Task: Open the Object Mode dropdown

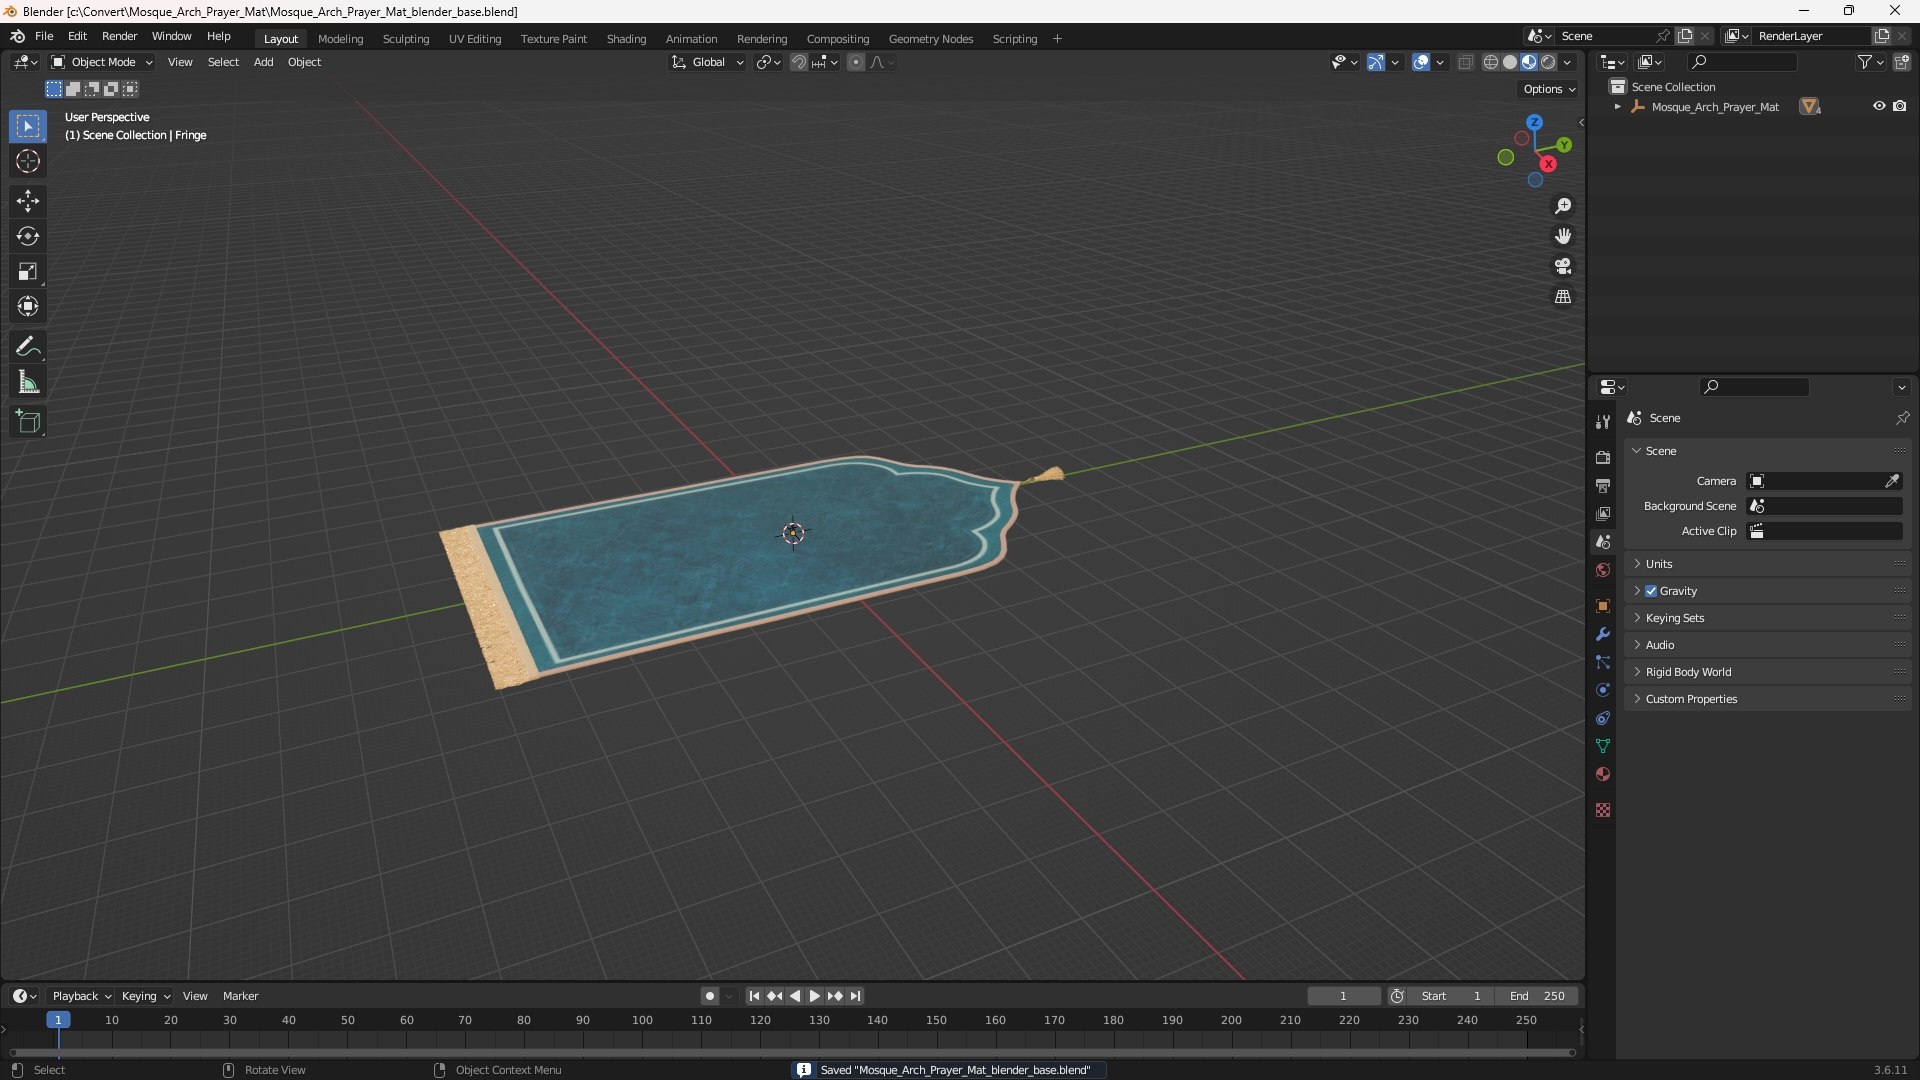Action: coord(102,62)
